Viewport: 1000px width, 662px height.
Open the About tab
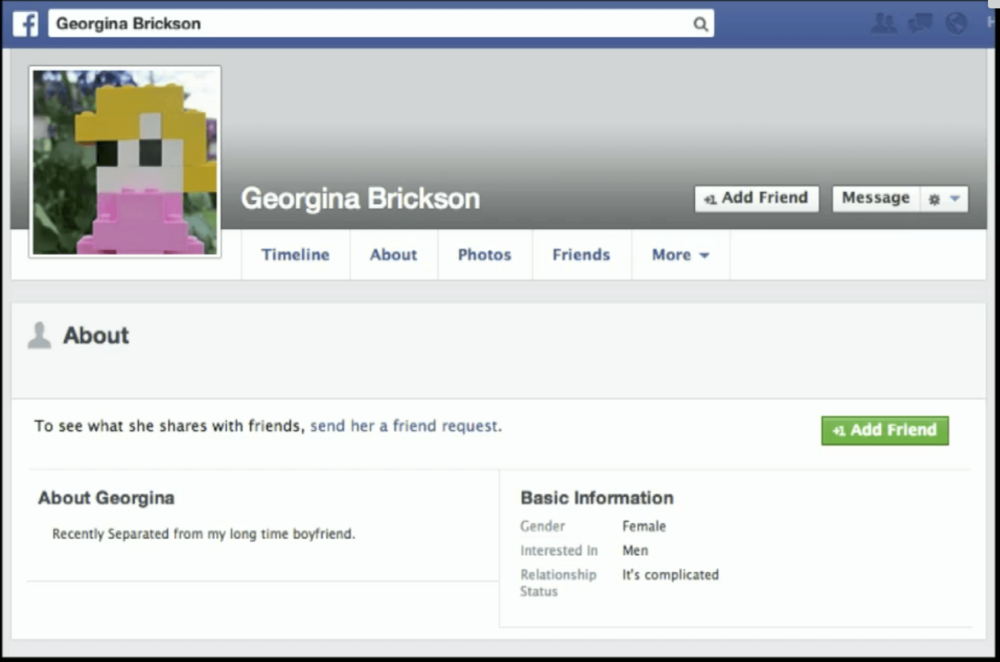pyautogui.click(x=393, y=255)
